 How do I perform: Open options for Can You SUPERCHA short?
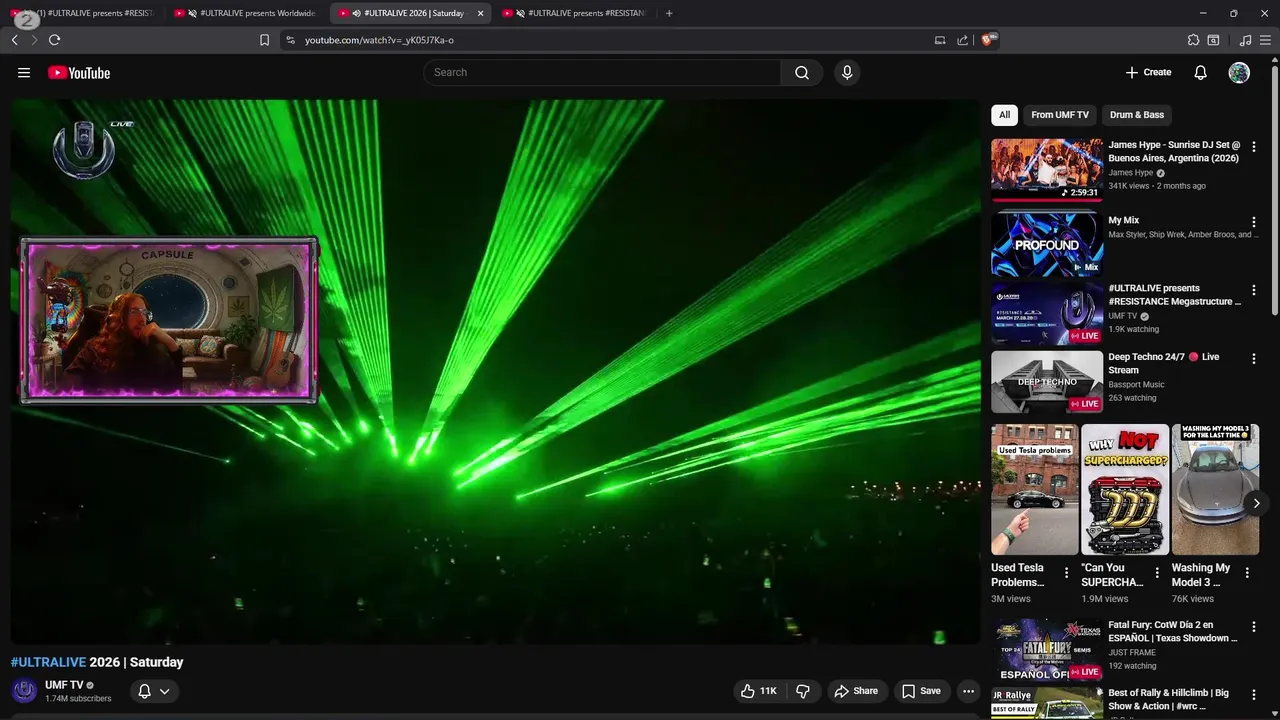click(1157, 573)
